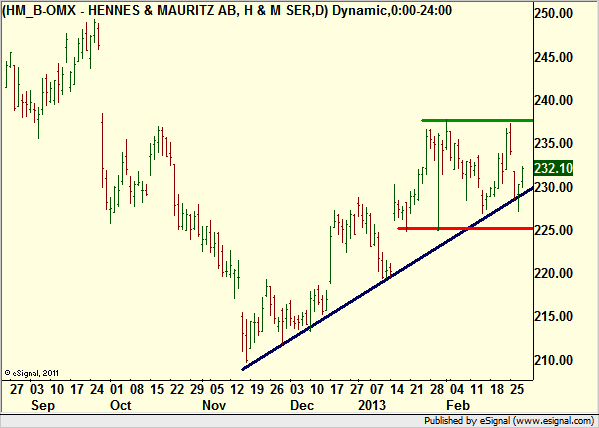The height and width of the screenshot is (428, 599).
Task: Click the Nov month label on time axis
Action: pyautogui.click(x=214, y=405)
